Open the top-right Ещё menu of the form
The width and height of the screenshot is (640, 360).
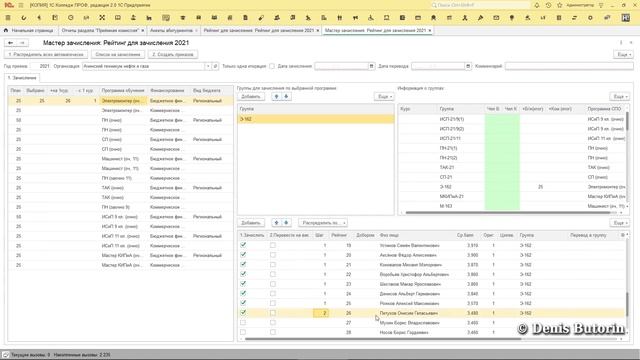tap(623, 54)
